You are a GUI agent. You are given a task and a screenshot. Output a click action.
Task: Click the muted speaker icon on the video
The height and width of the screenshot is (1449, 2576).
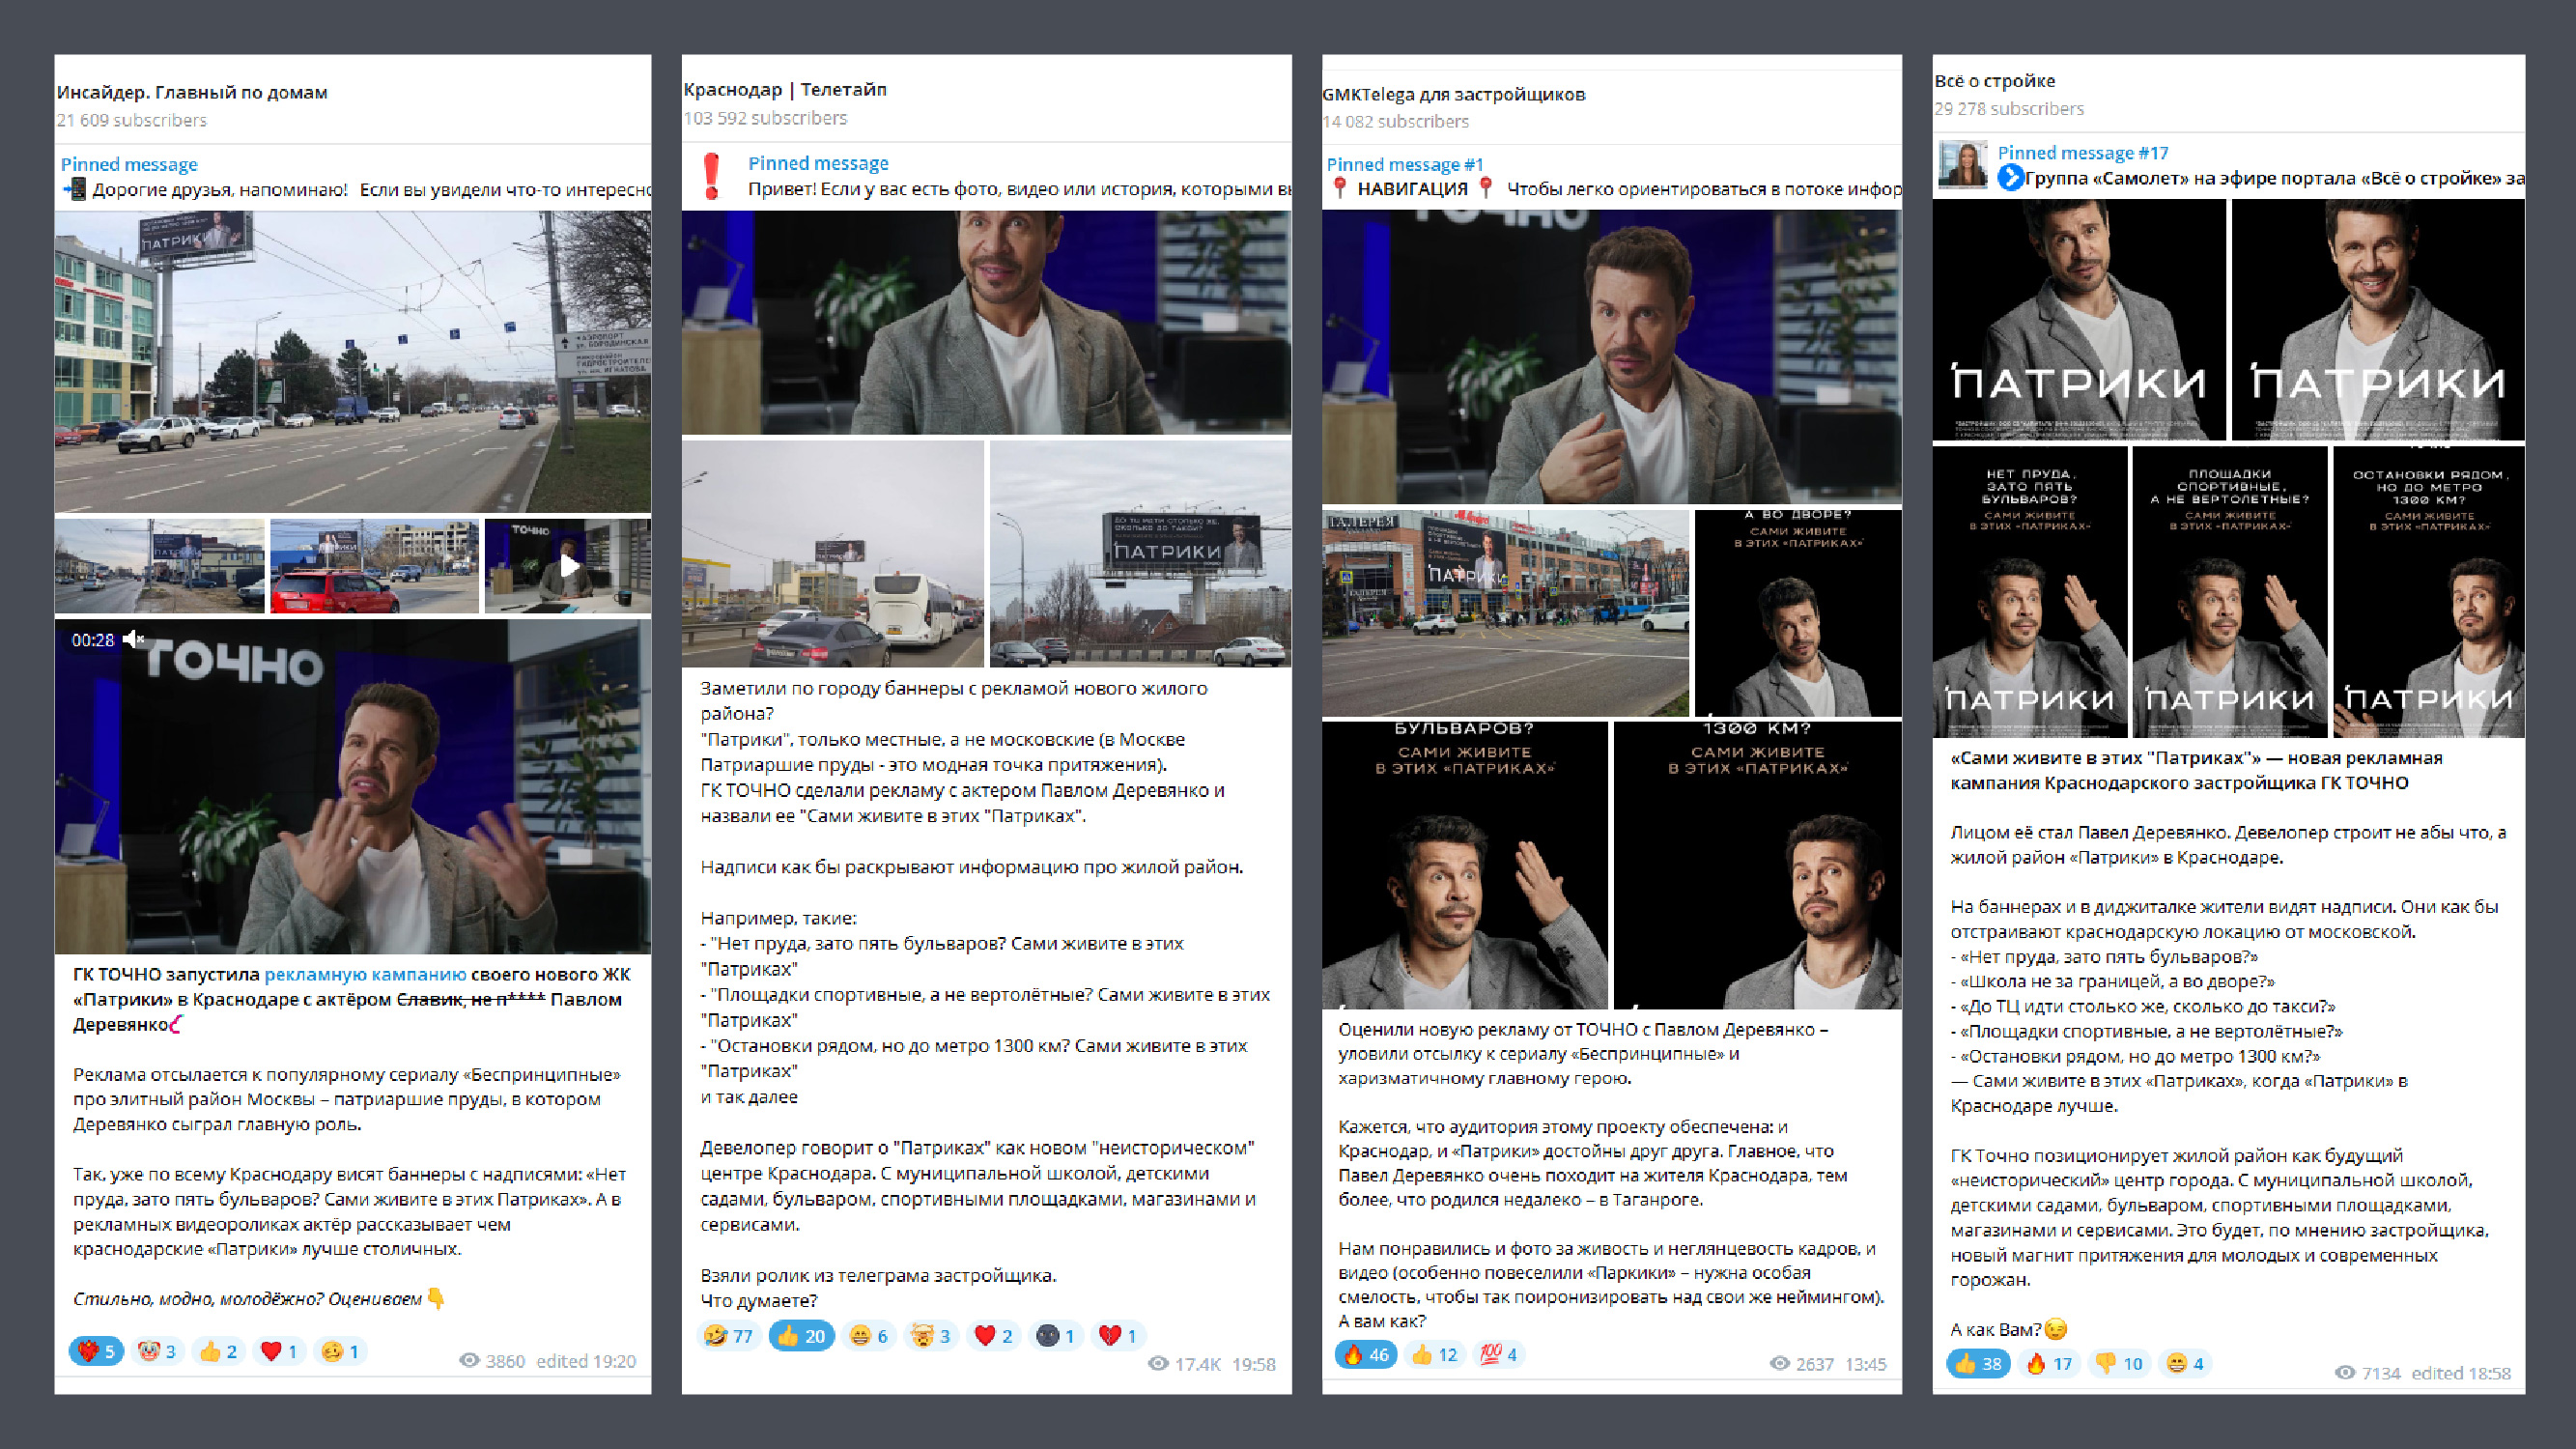tap(135, 639)
